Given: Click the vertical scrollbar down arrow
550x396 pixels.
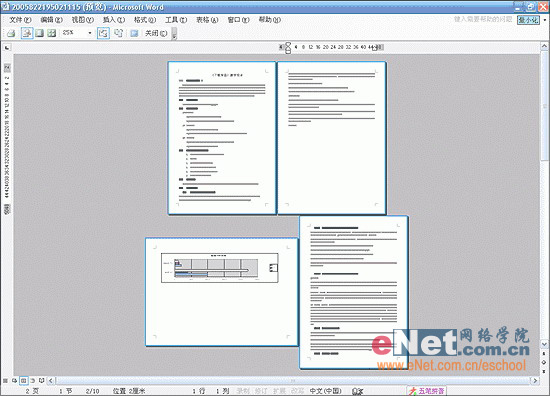Looking at the screenshot, I should (x=544, y=344).
